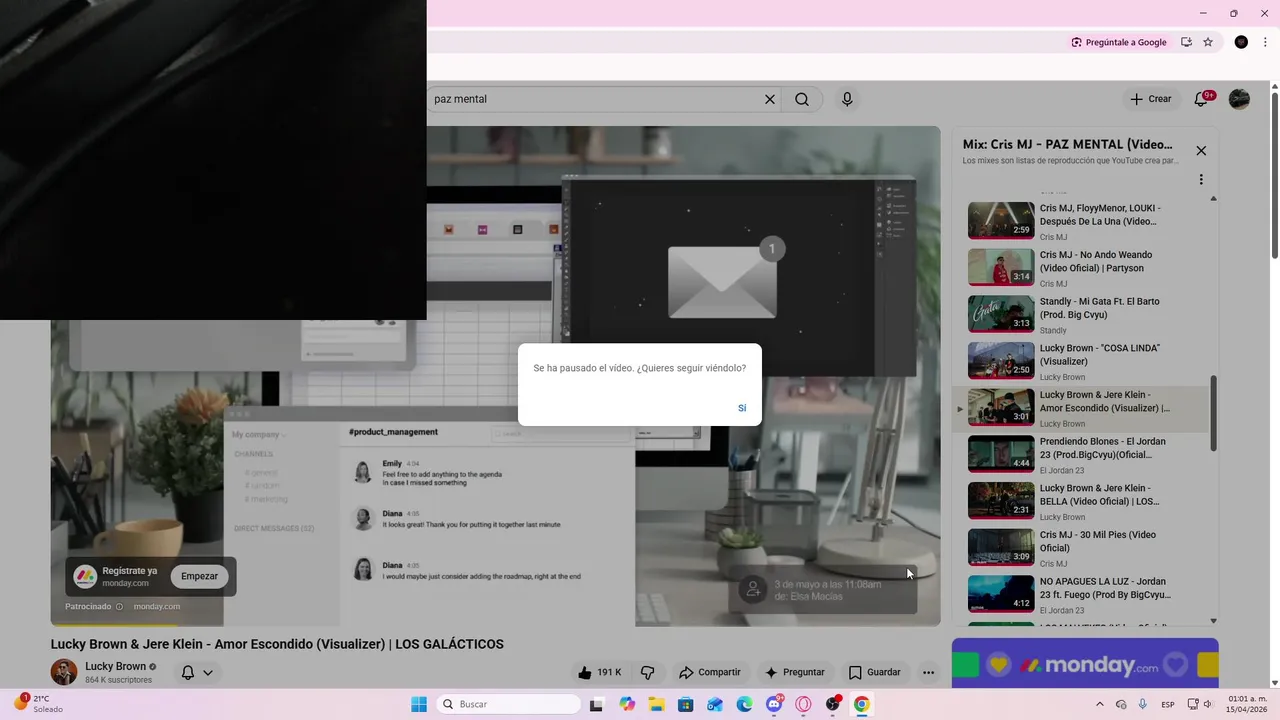Save the video with Guardar
This screenshot has height=720, width=1280.
(x=875, y=673)
